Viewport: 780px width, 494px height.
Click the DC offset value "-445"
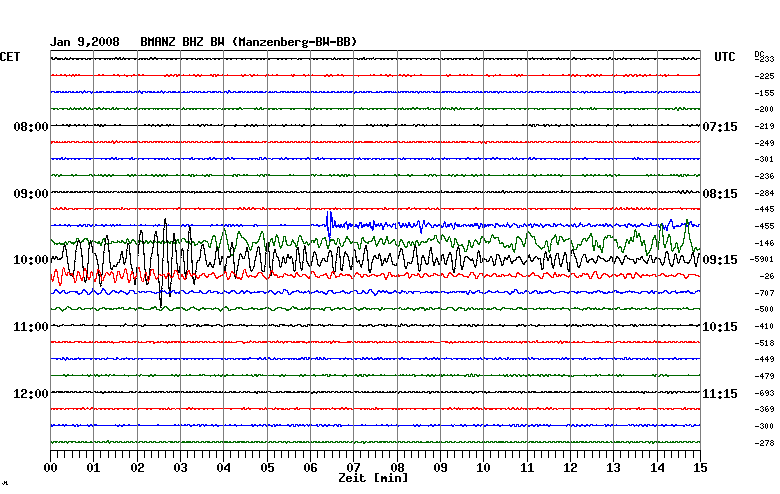(x=765, y=209)
